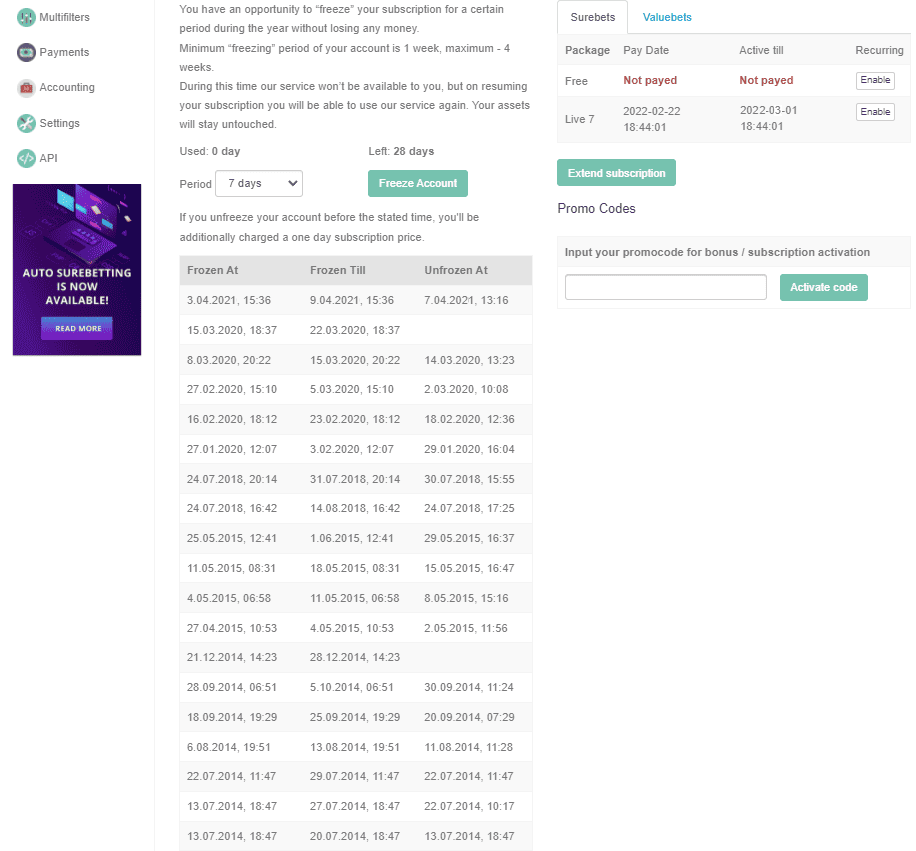916x851 pixels.
Task: Click the Activate code button
Action: click(x=823, y=287)
